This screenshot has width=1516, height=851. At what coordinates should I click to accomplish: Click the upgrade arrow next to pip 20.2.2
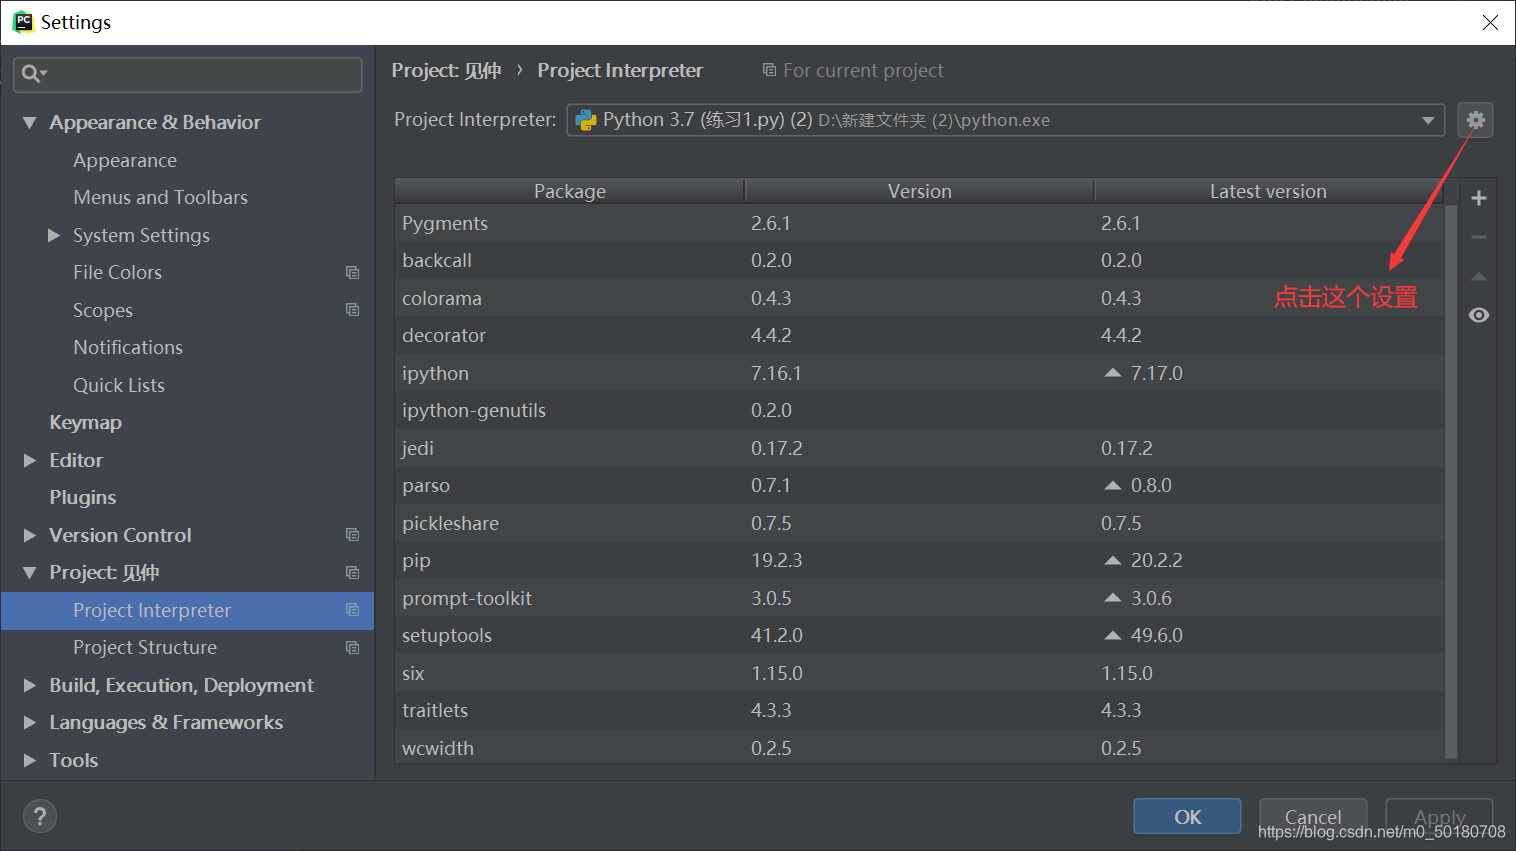click(1112, 560)
